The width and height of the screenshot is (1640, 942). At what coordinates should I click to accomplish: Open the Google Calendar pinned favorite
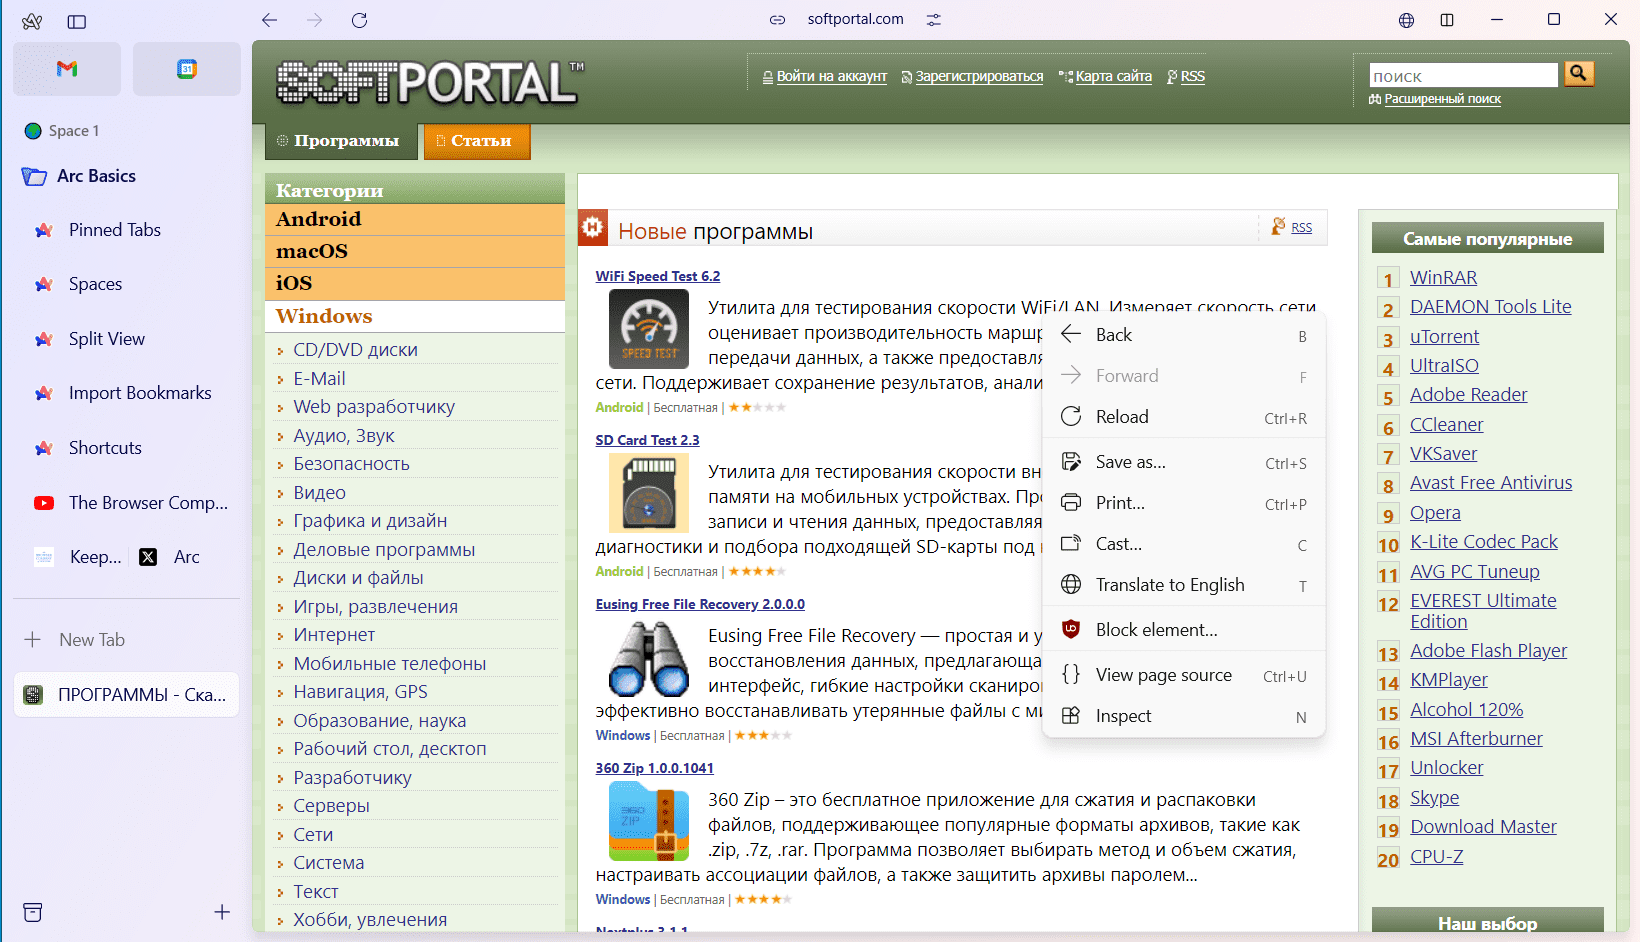coord(187,69)
